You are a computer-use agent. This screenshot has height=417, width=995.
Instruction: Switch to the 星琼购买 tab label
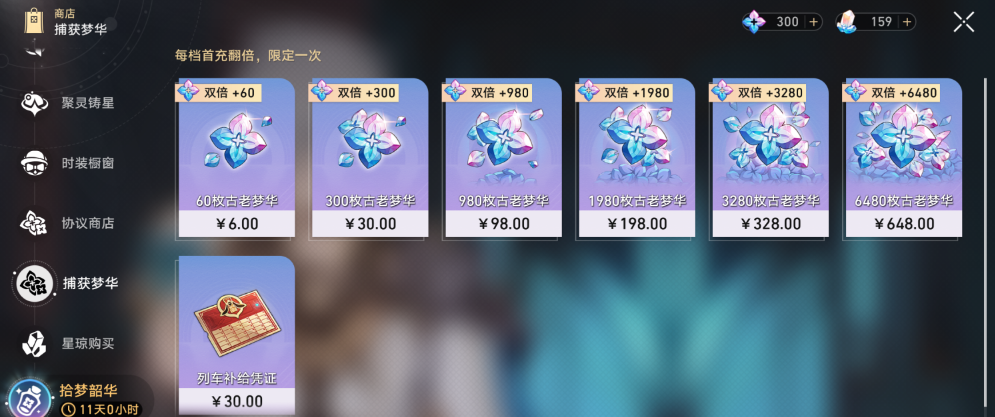(88, 344)
